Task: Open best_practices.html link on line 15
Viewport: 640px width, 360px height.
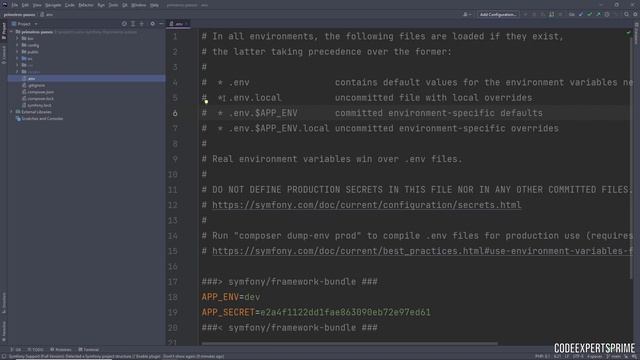Action: tap(422, 251)
